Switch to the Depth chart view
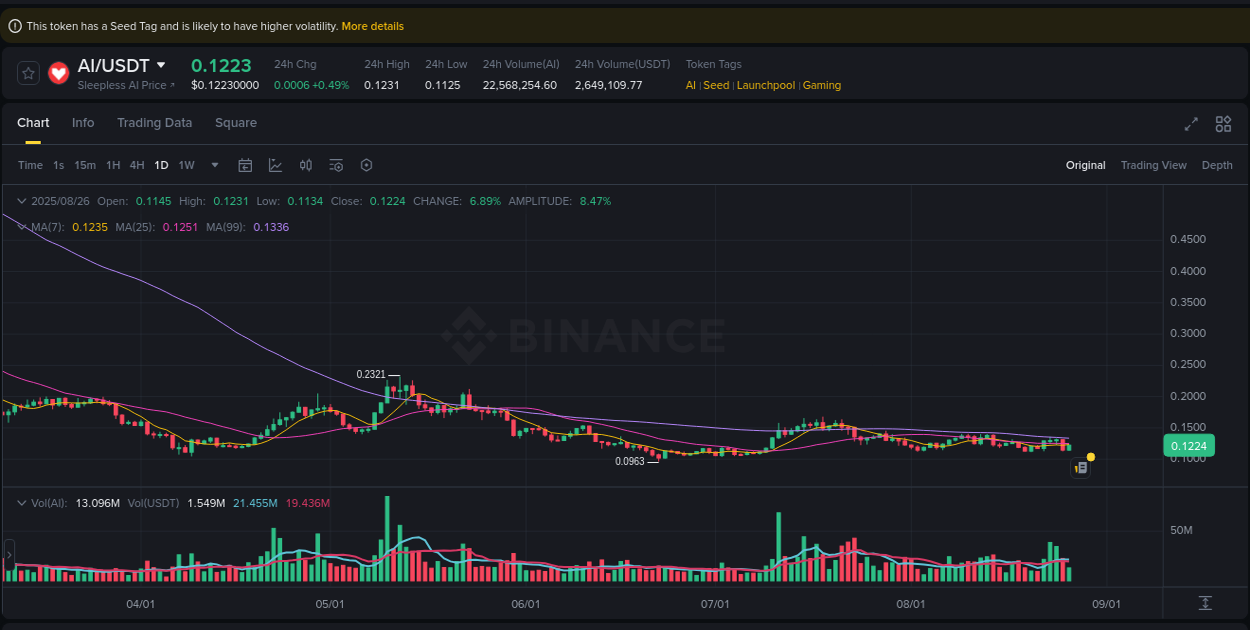 (1217, 165)
